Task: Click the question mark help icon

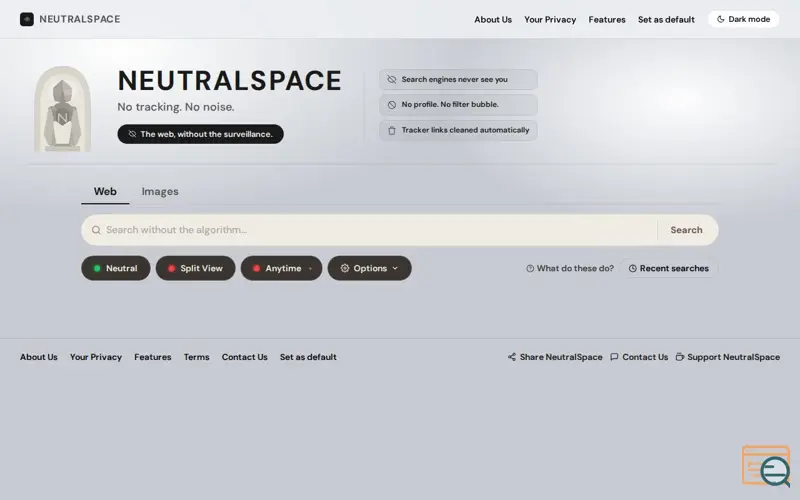Action: tap(530, 268)
